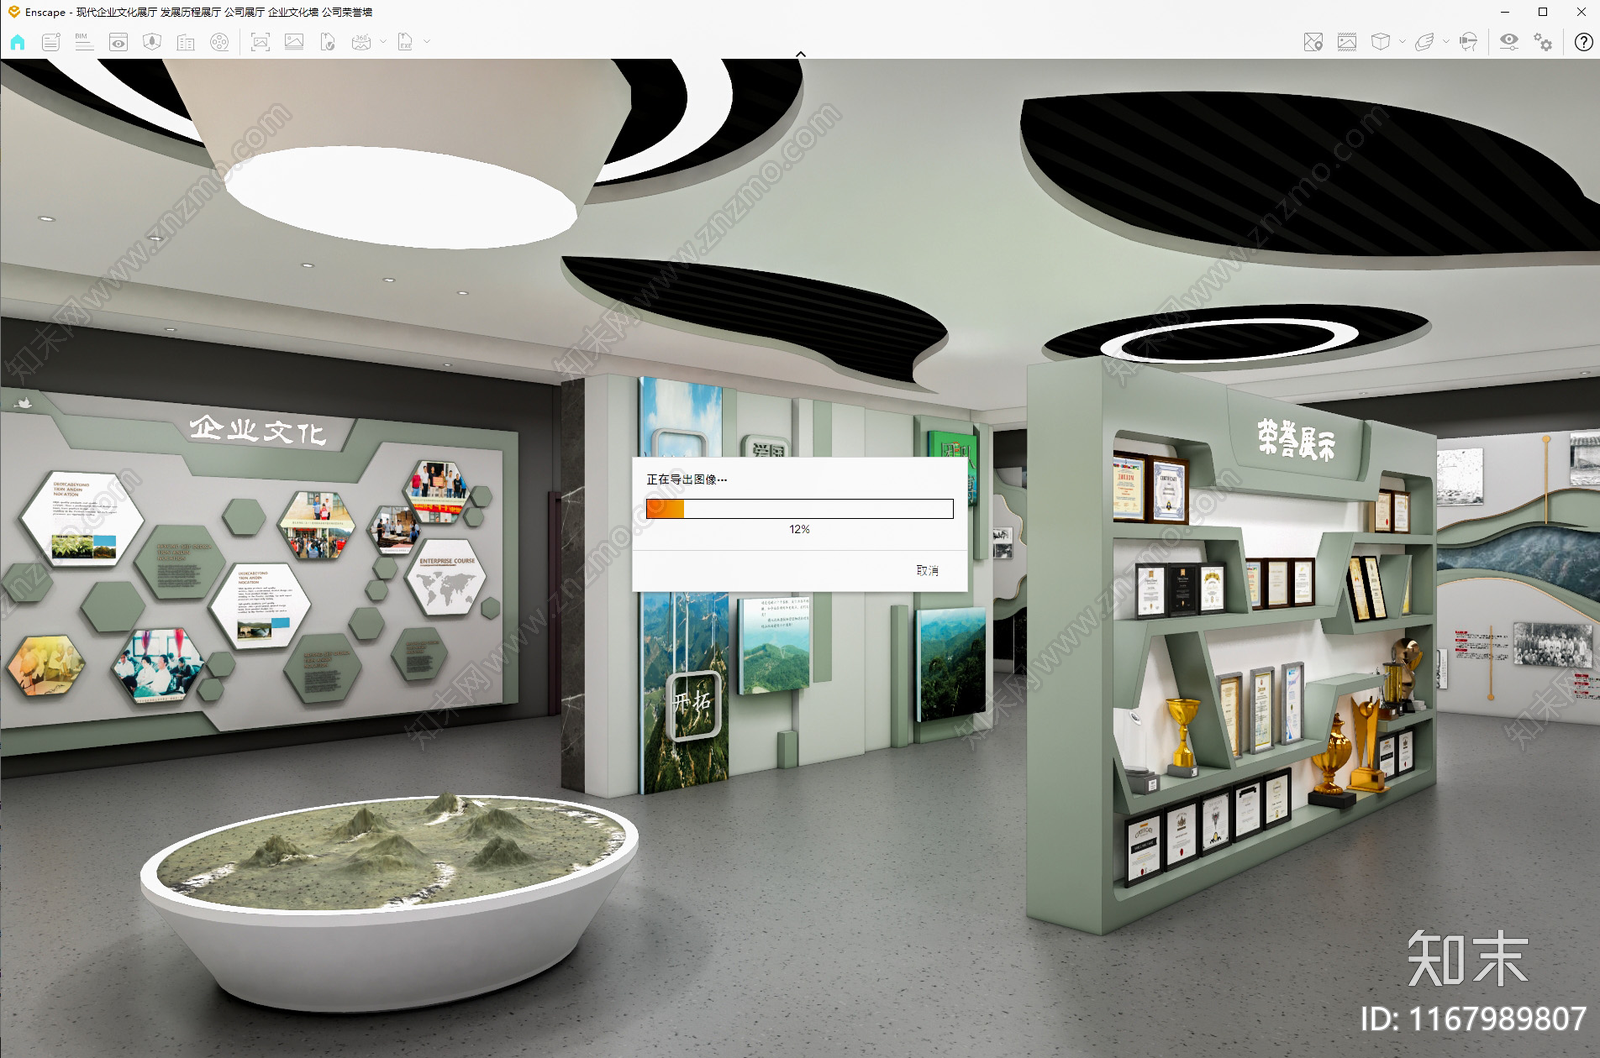Close the Enscape window

1581,12
